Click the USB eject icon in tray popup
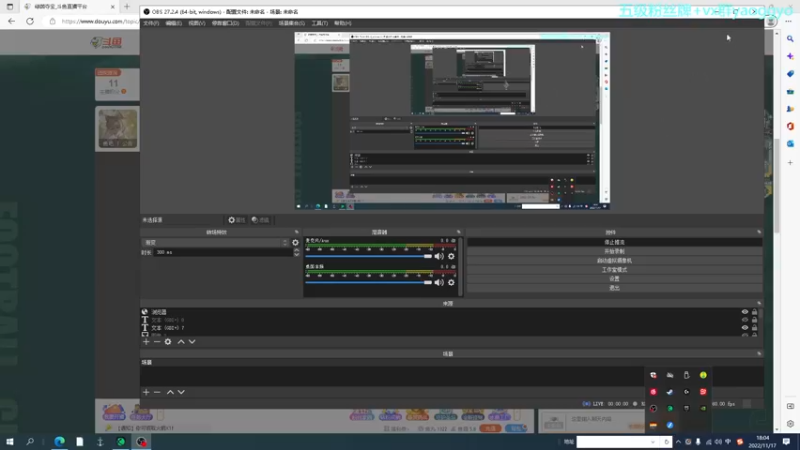The image size is (800, 450). 686,375
